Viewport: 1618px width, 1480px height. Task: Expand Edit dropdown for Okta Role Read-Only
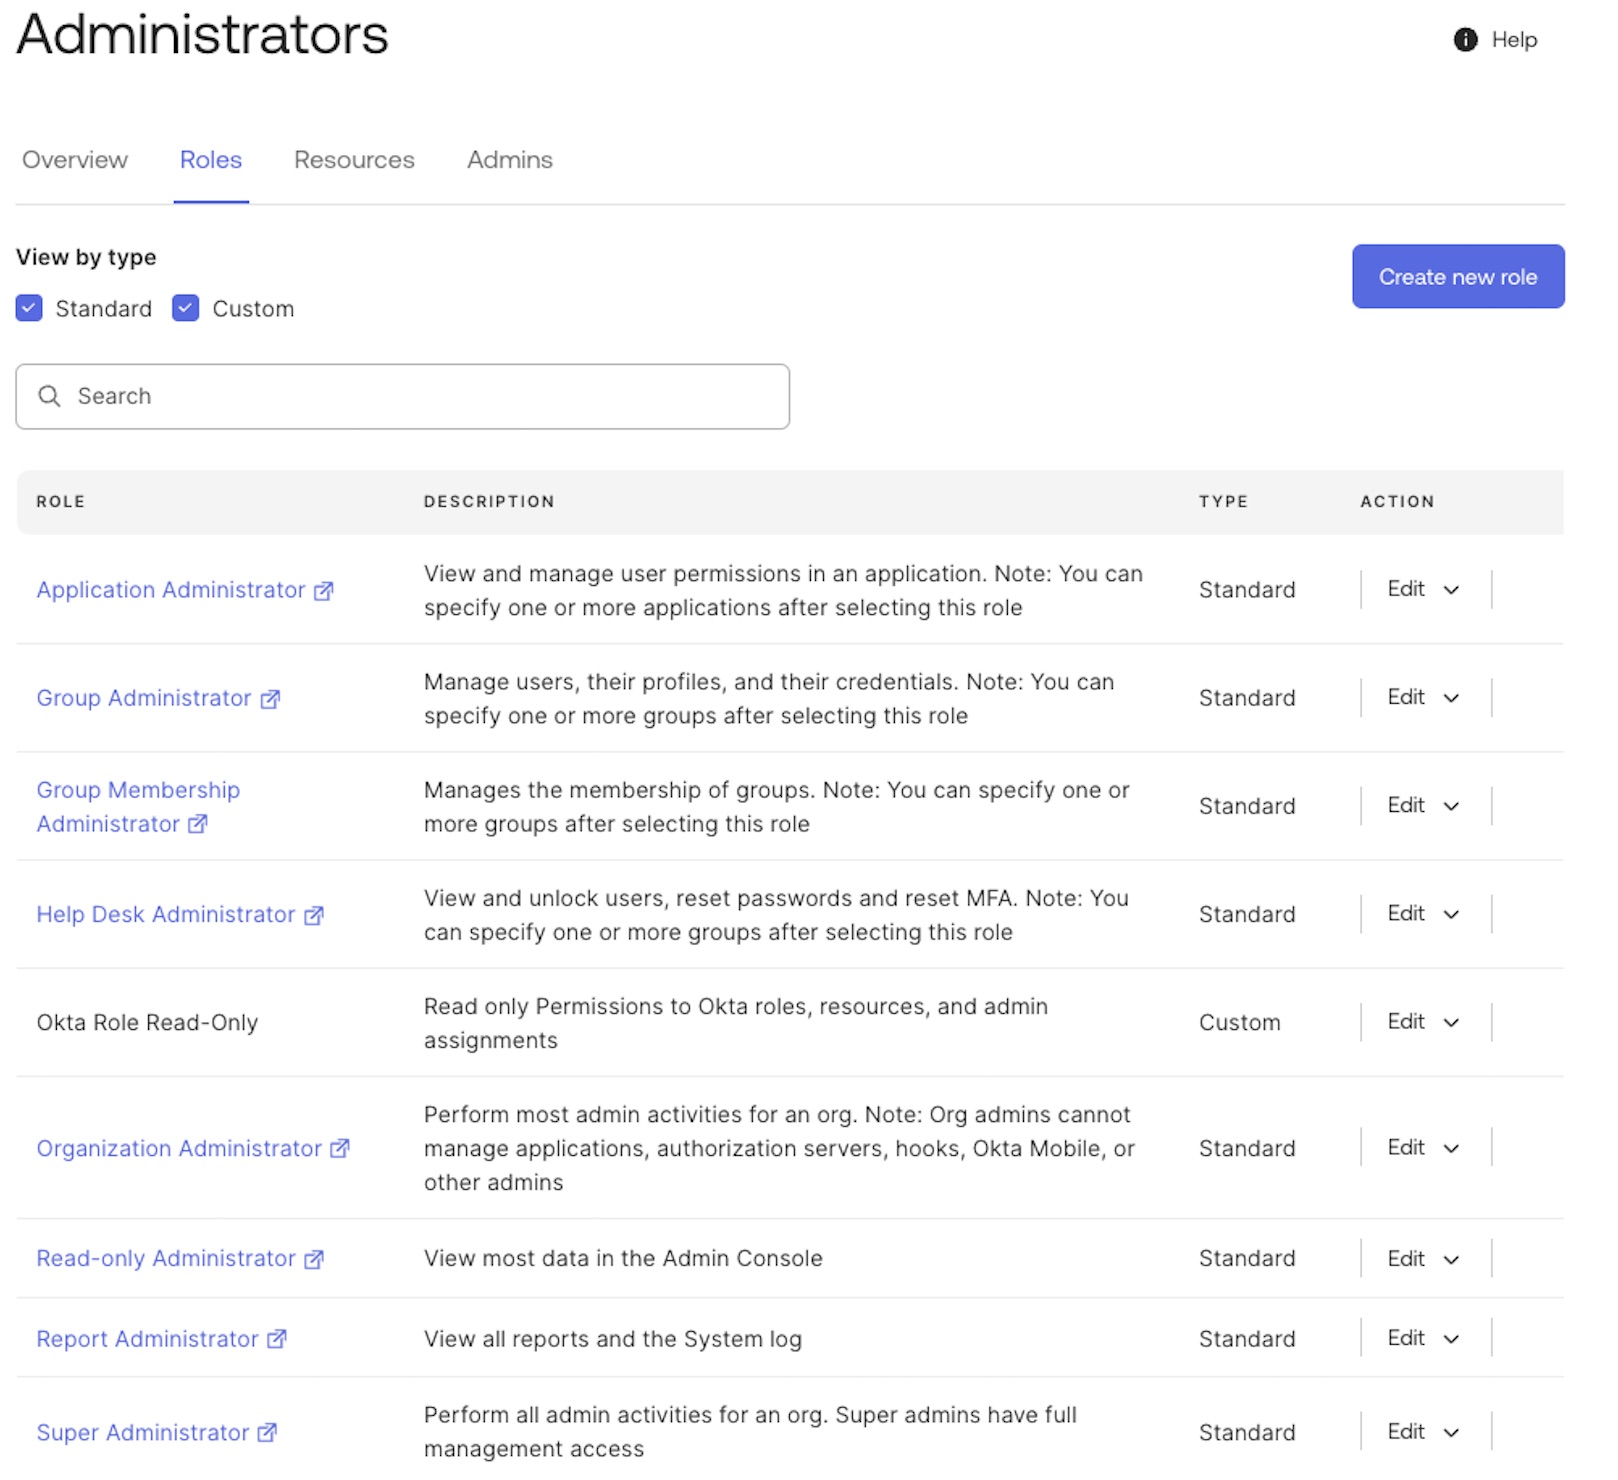click(1424, 1022)
